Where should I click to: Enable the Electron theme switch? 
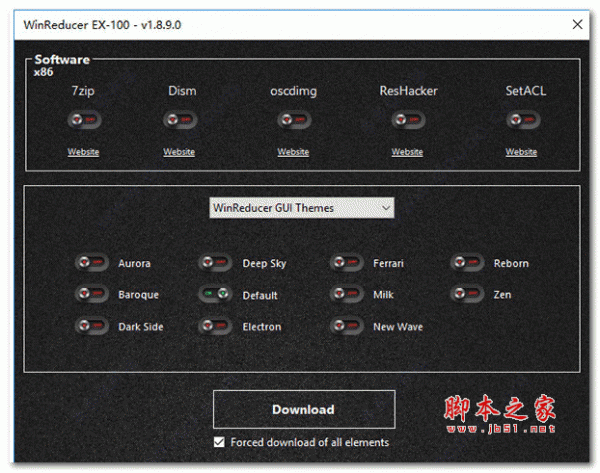(215, 326)
